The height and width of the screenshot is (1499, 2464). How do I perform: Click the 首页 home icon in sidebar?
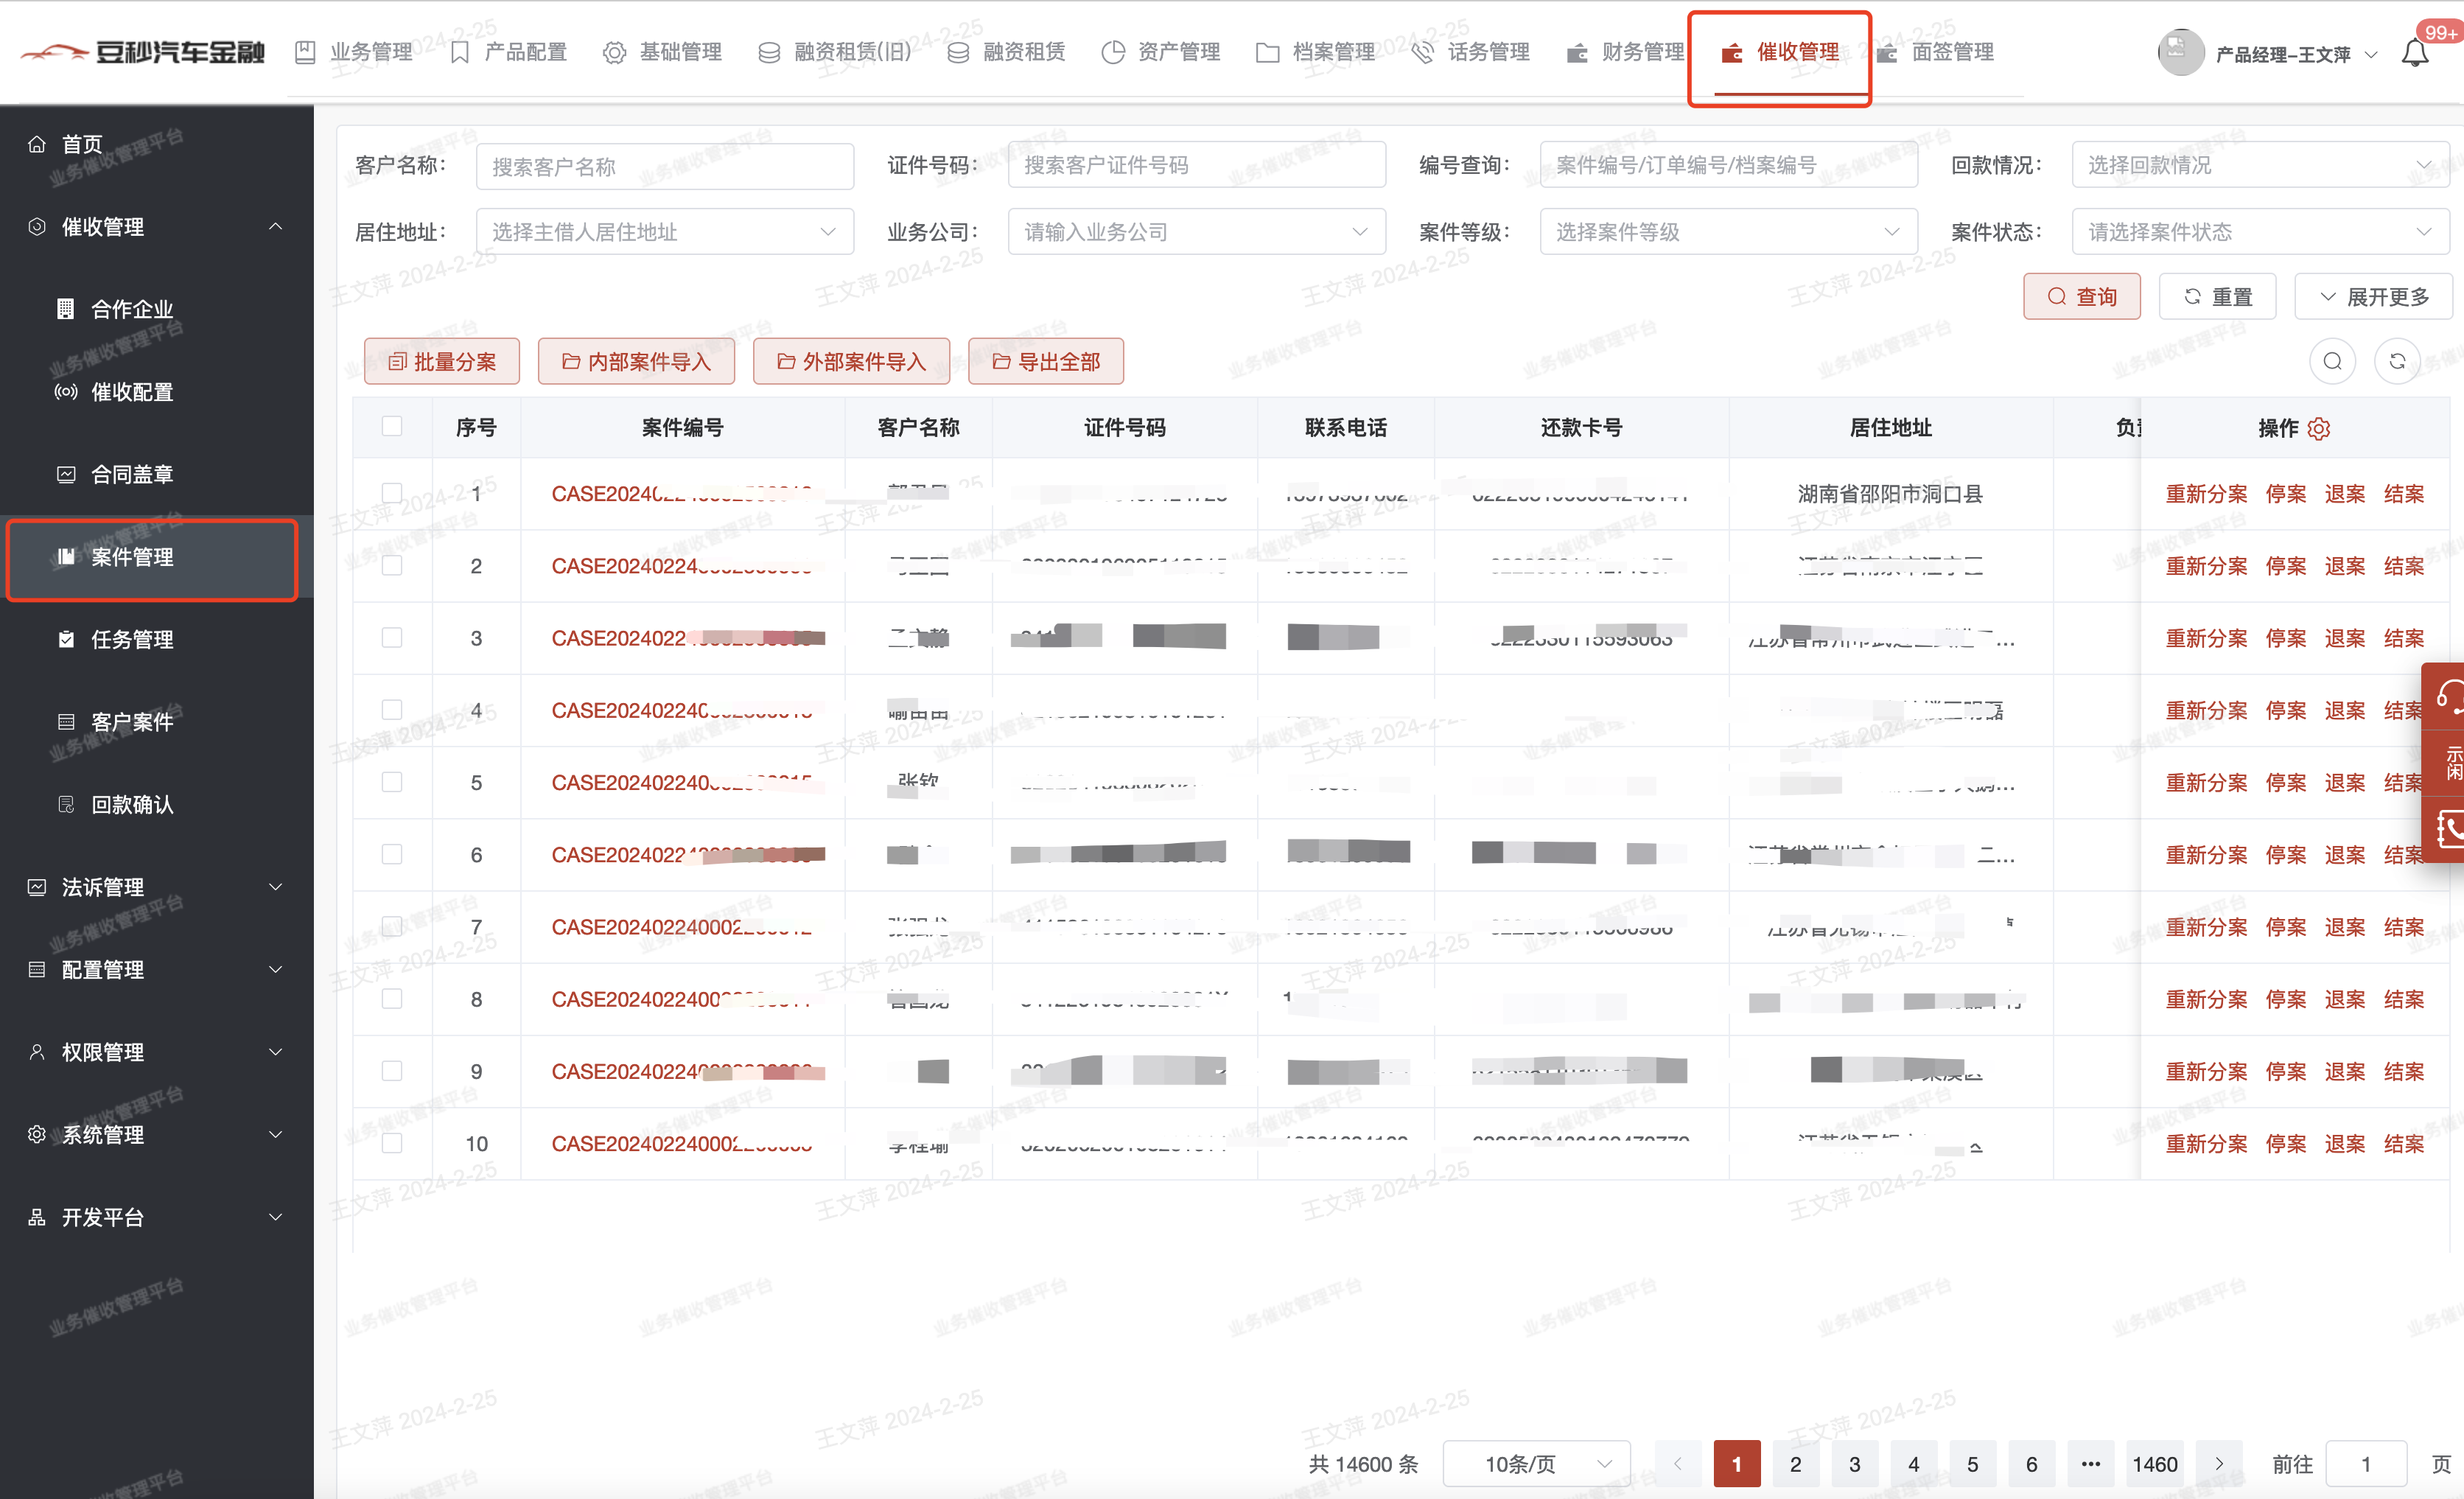[37, 144]
